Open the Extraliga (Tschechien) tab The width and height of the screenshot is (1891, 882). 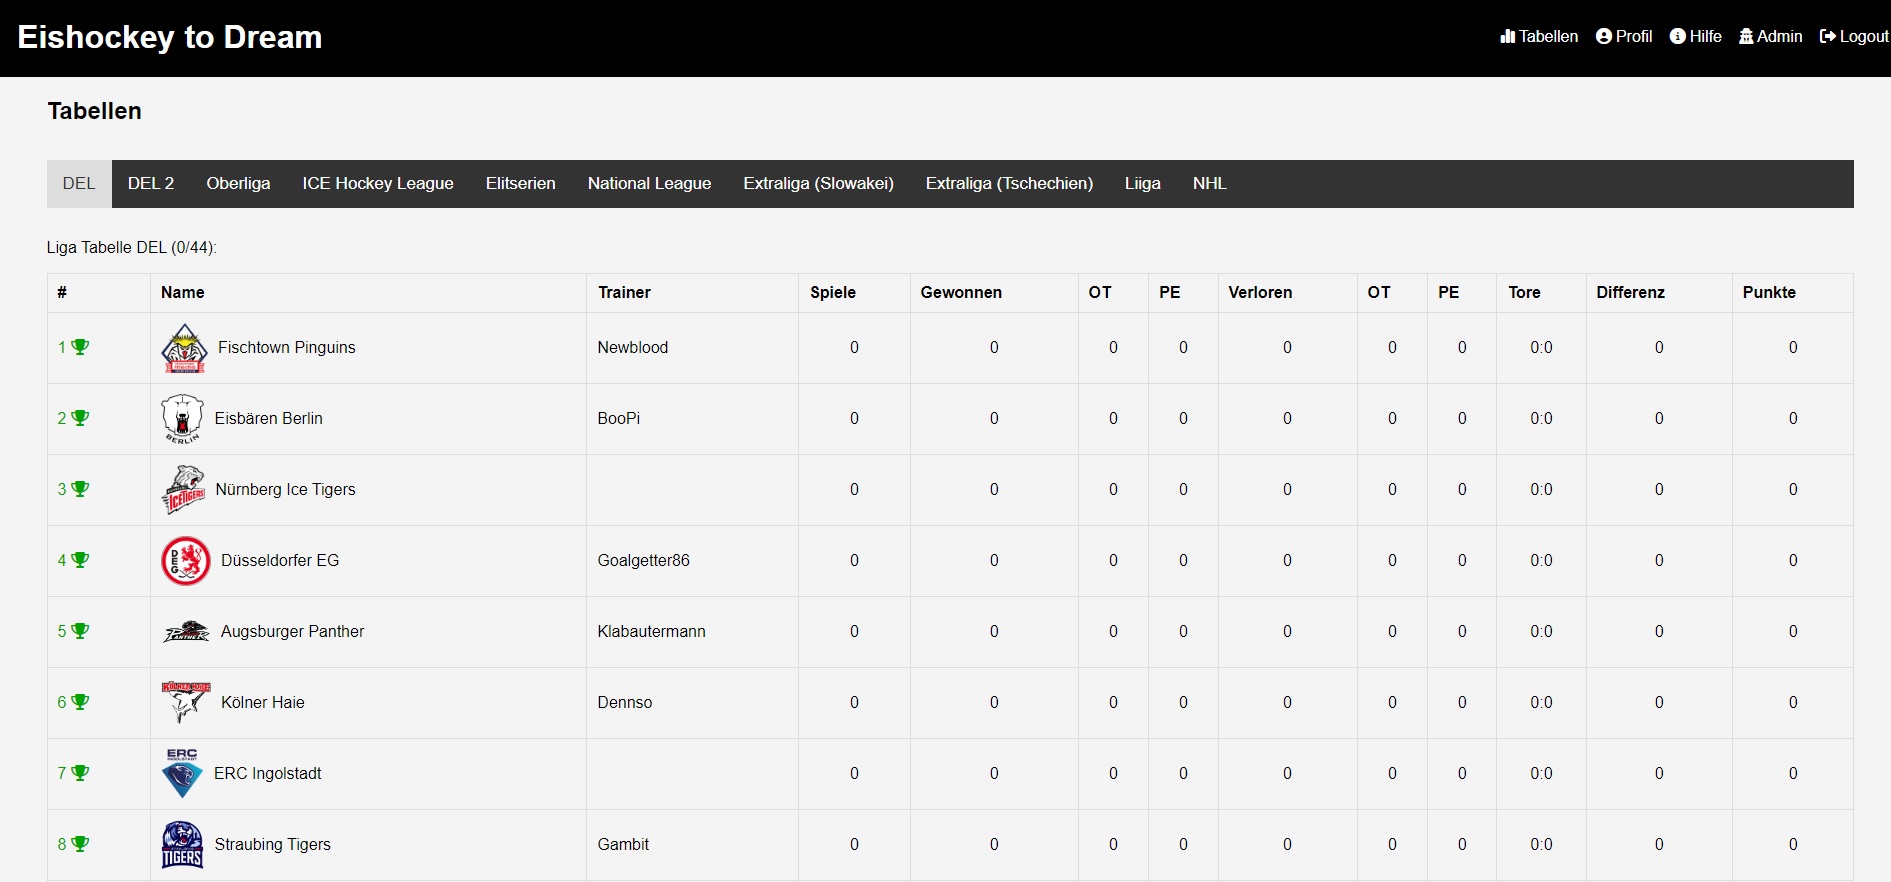1009,184
